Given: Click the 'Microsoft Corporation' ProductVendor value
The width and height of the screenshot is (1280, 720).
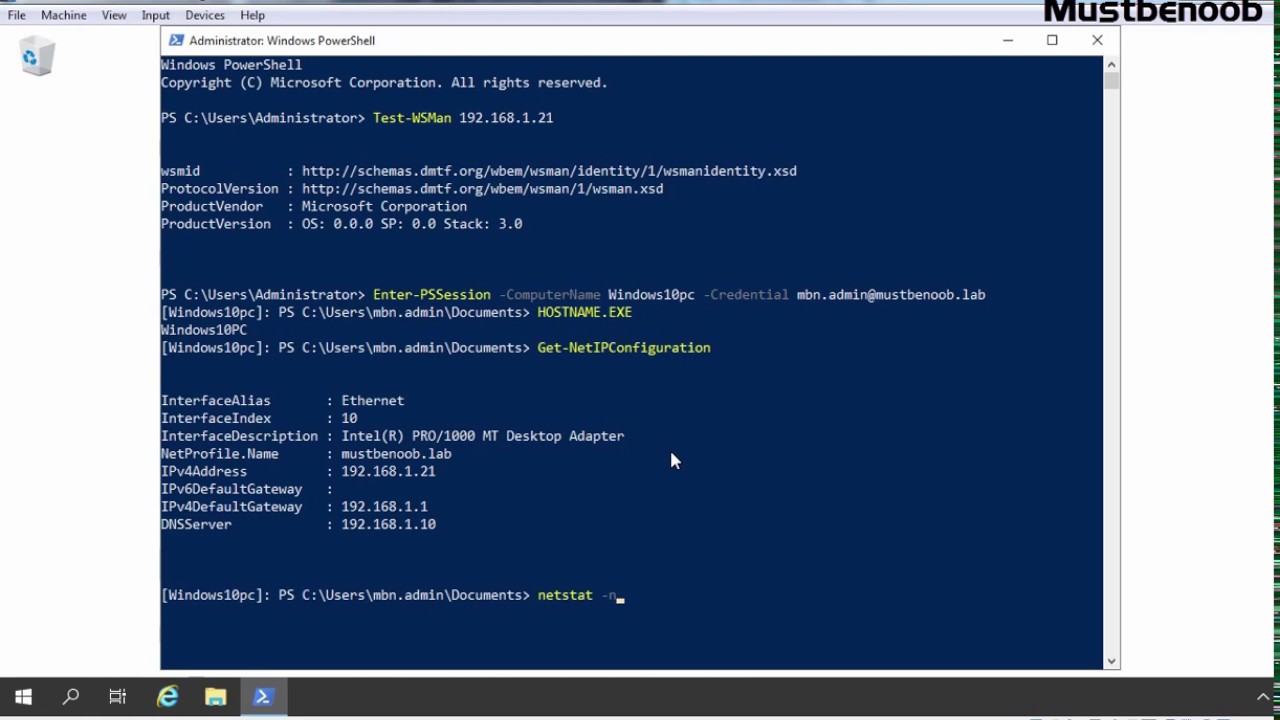Looking at the screenshot, I should pos(384,207).
